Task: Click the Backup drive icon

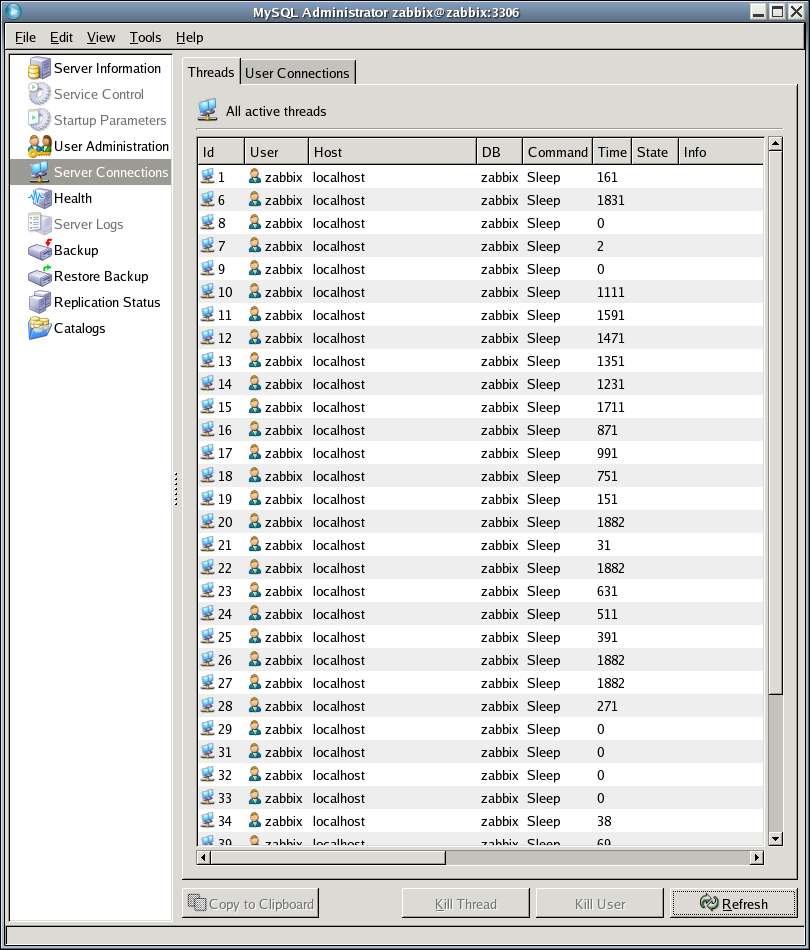Action: pos(39,250)
